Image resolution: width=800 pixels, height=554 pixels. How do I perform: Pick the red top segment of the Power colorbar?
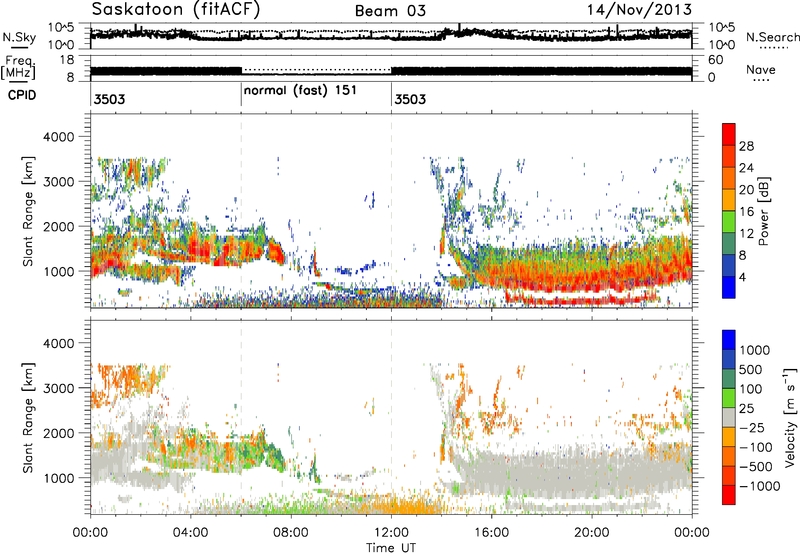click(729, 134)
